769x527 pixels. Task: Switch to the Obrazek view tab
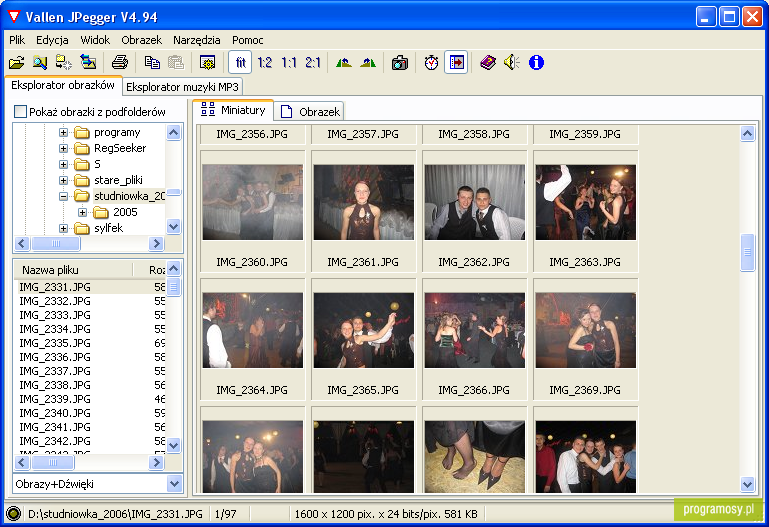click(310, 112)
